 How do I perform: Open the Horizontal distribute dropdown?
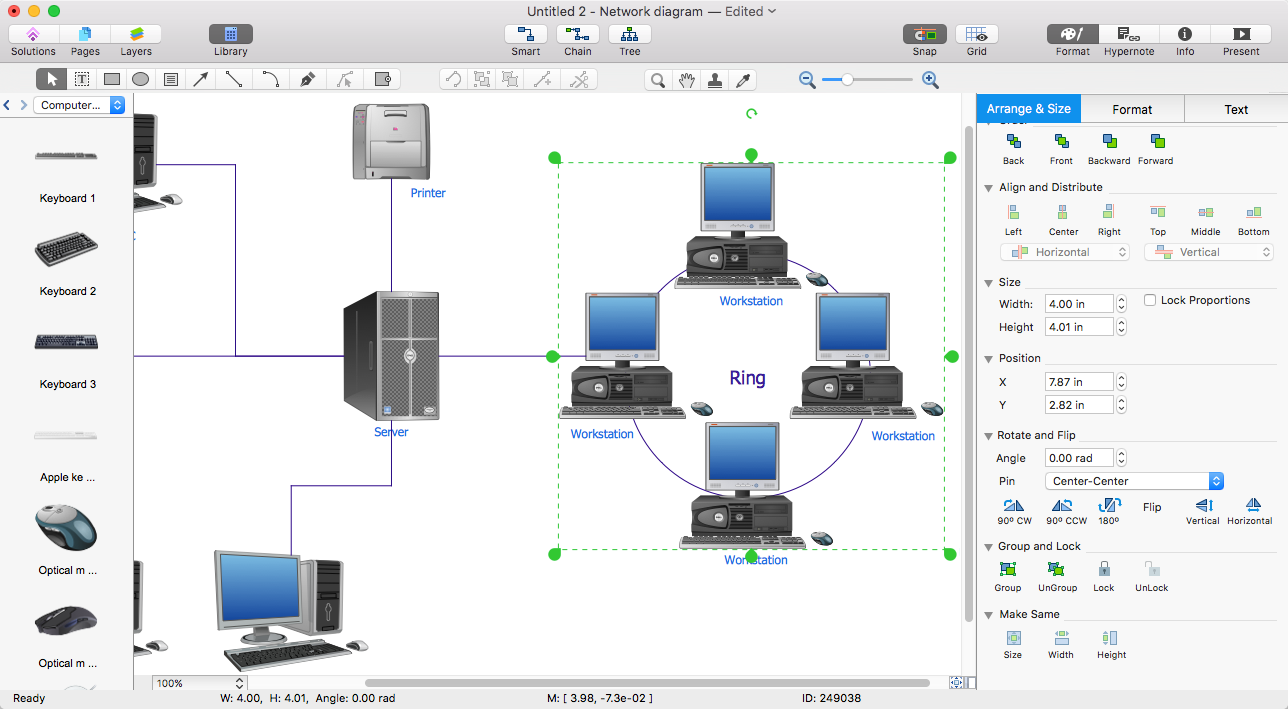pos(1064,252)
